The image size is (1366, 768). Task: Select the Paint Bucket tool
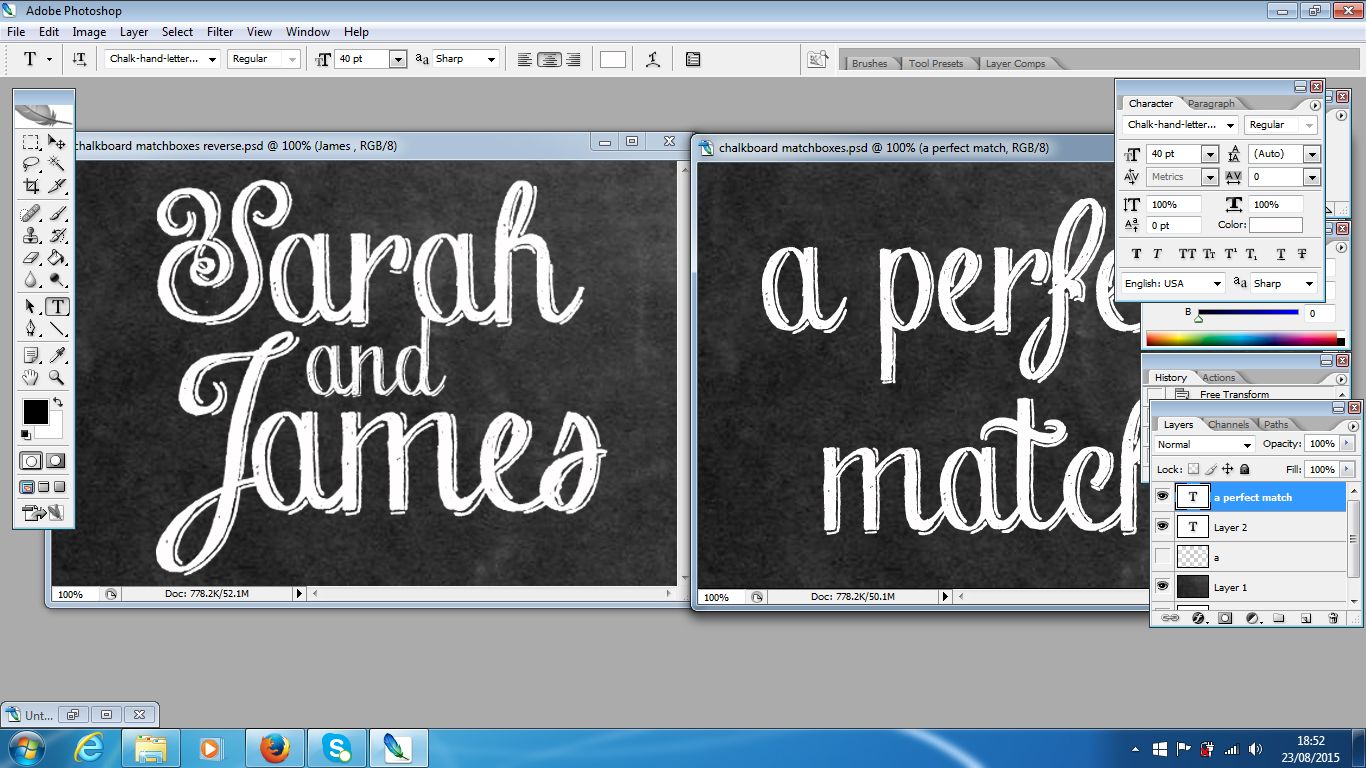(x=57, y=258)
